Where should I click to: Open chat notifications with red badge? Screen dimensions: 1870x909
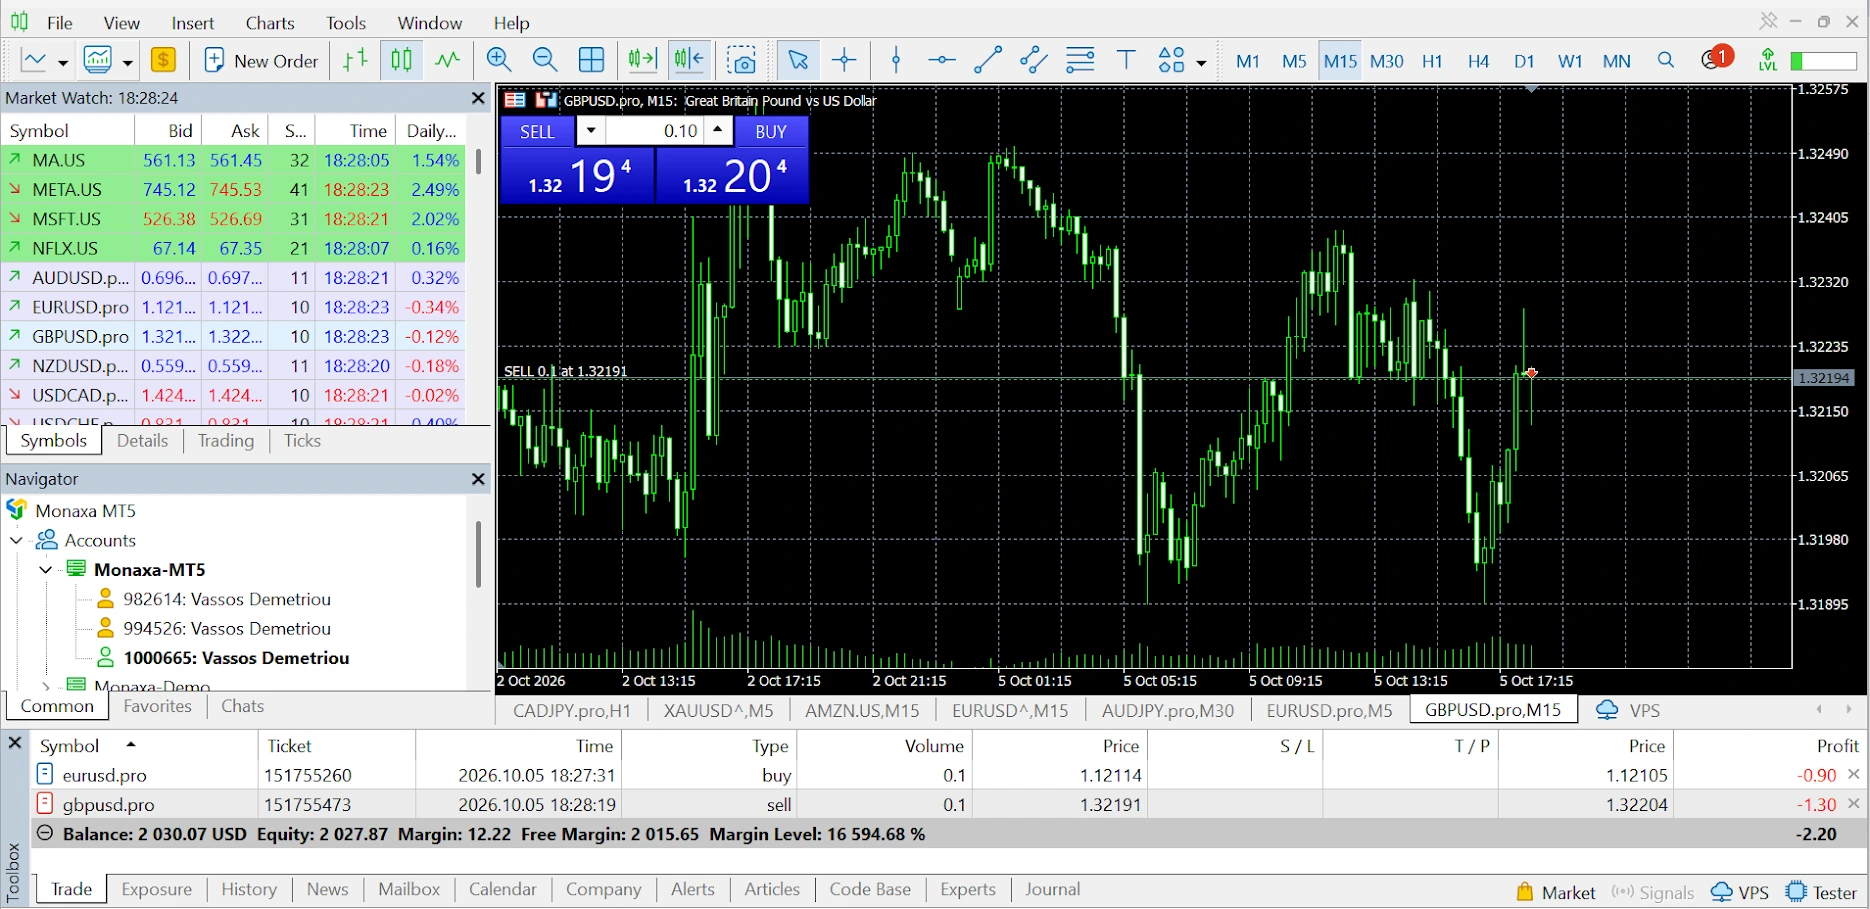click(x=1716, y=59)
